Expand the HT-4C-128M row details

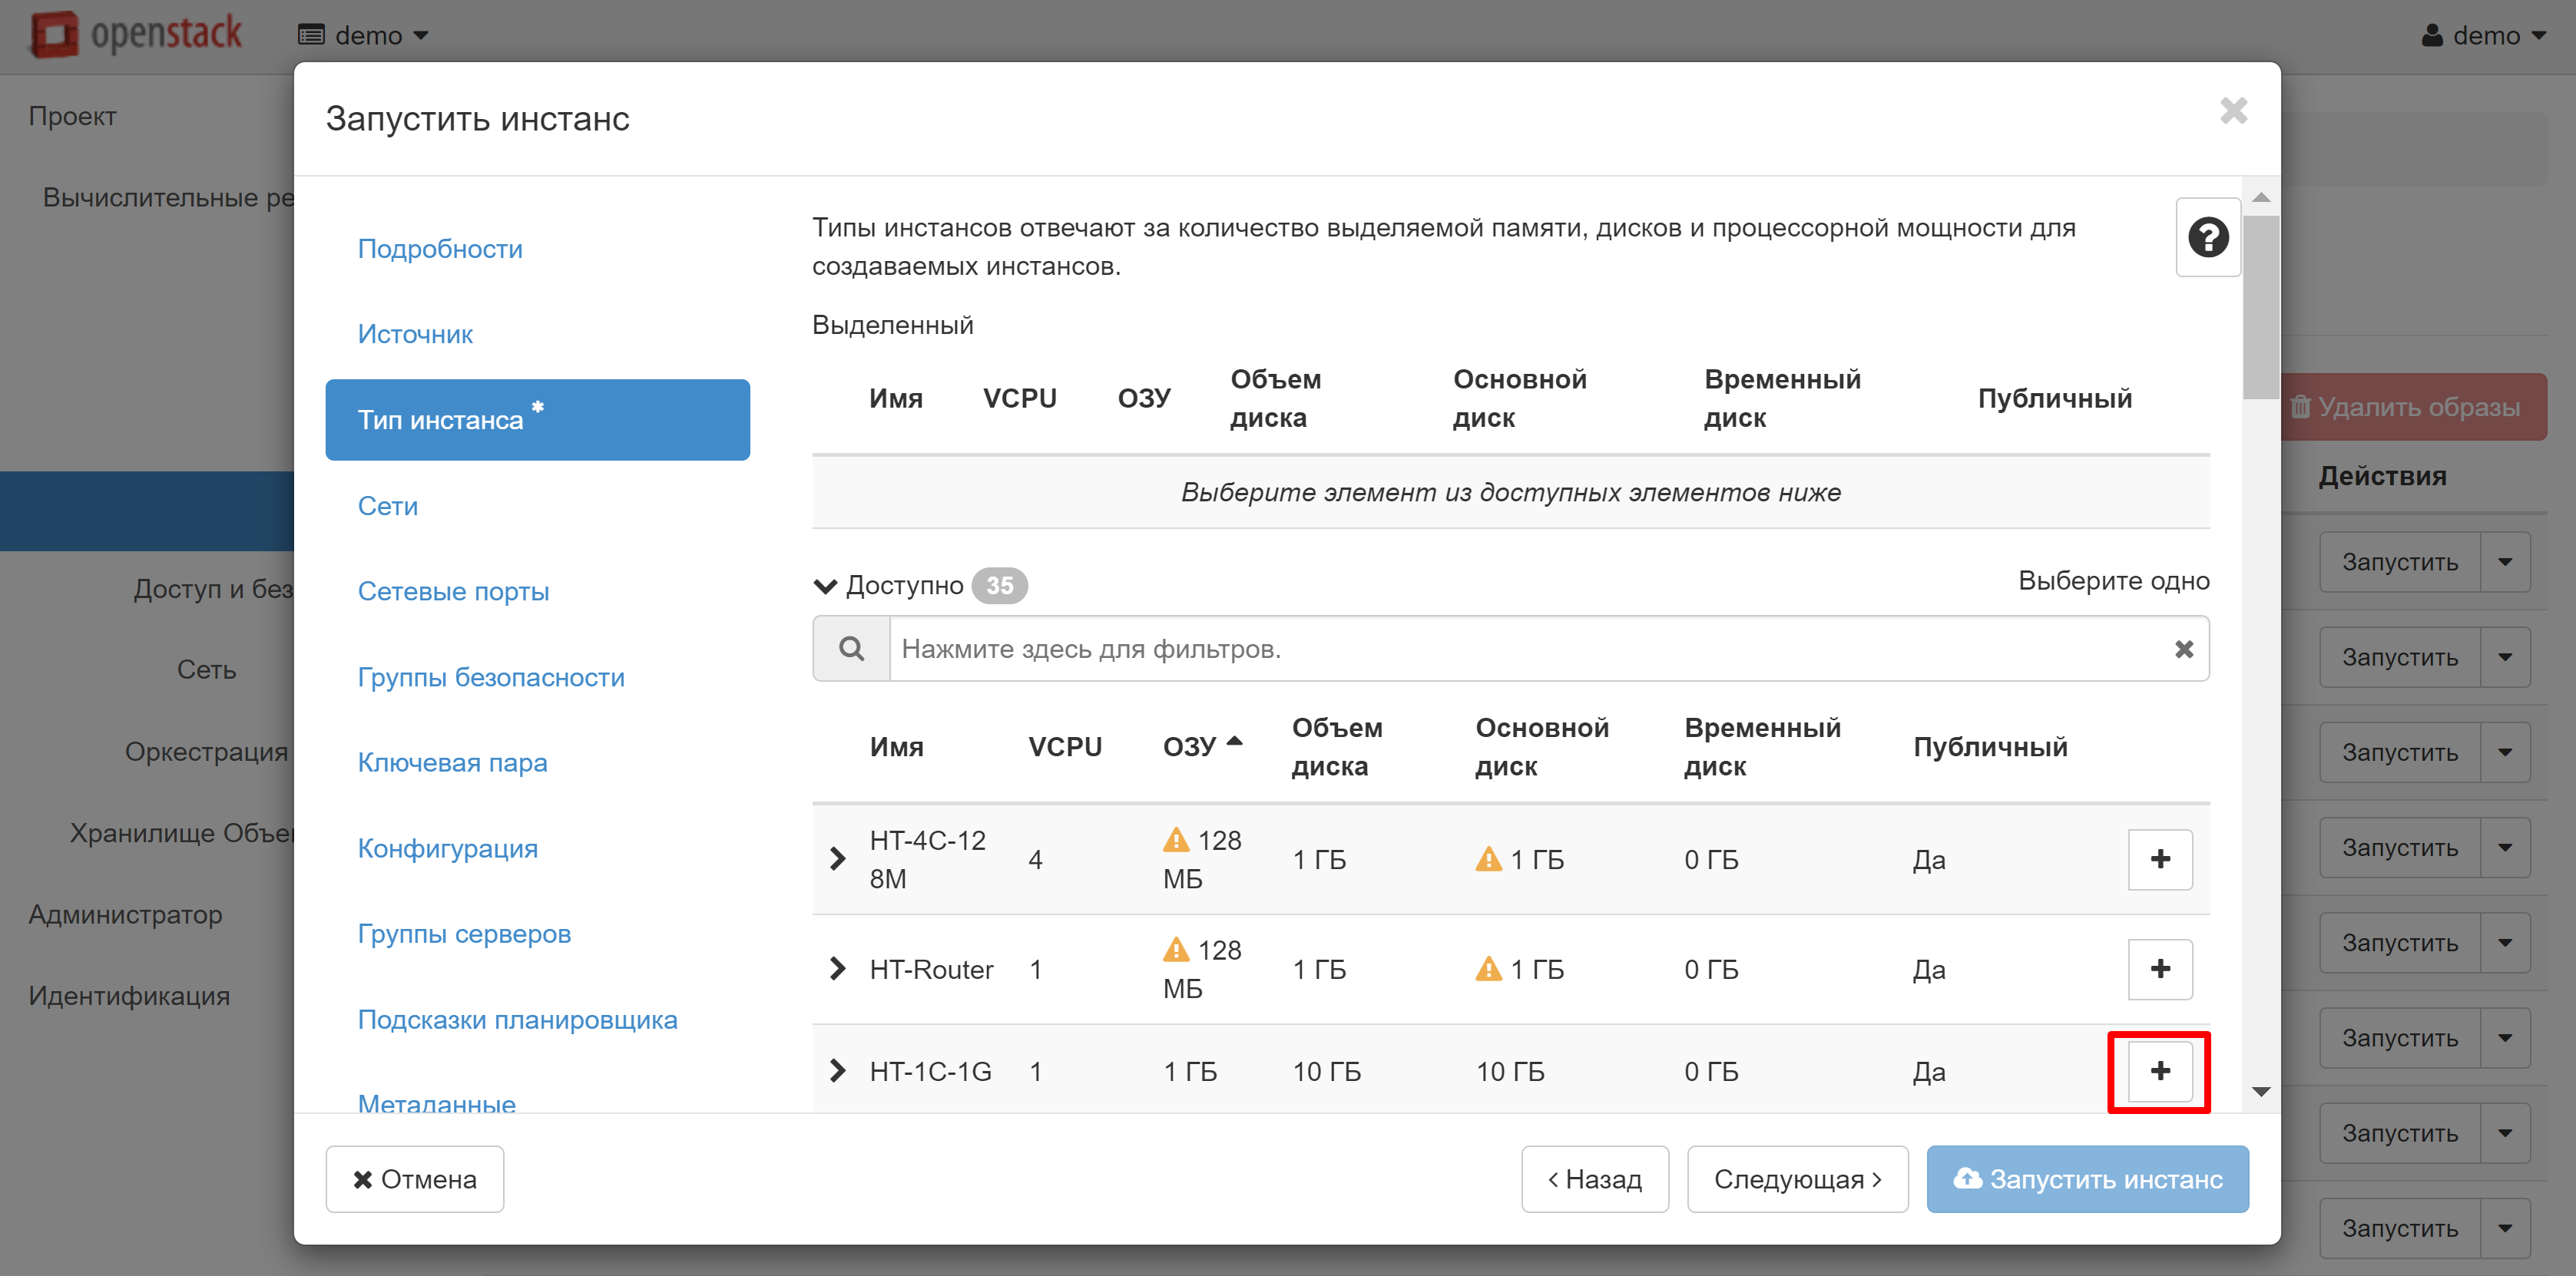pos(837,859)
